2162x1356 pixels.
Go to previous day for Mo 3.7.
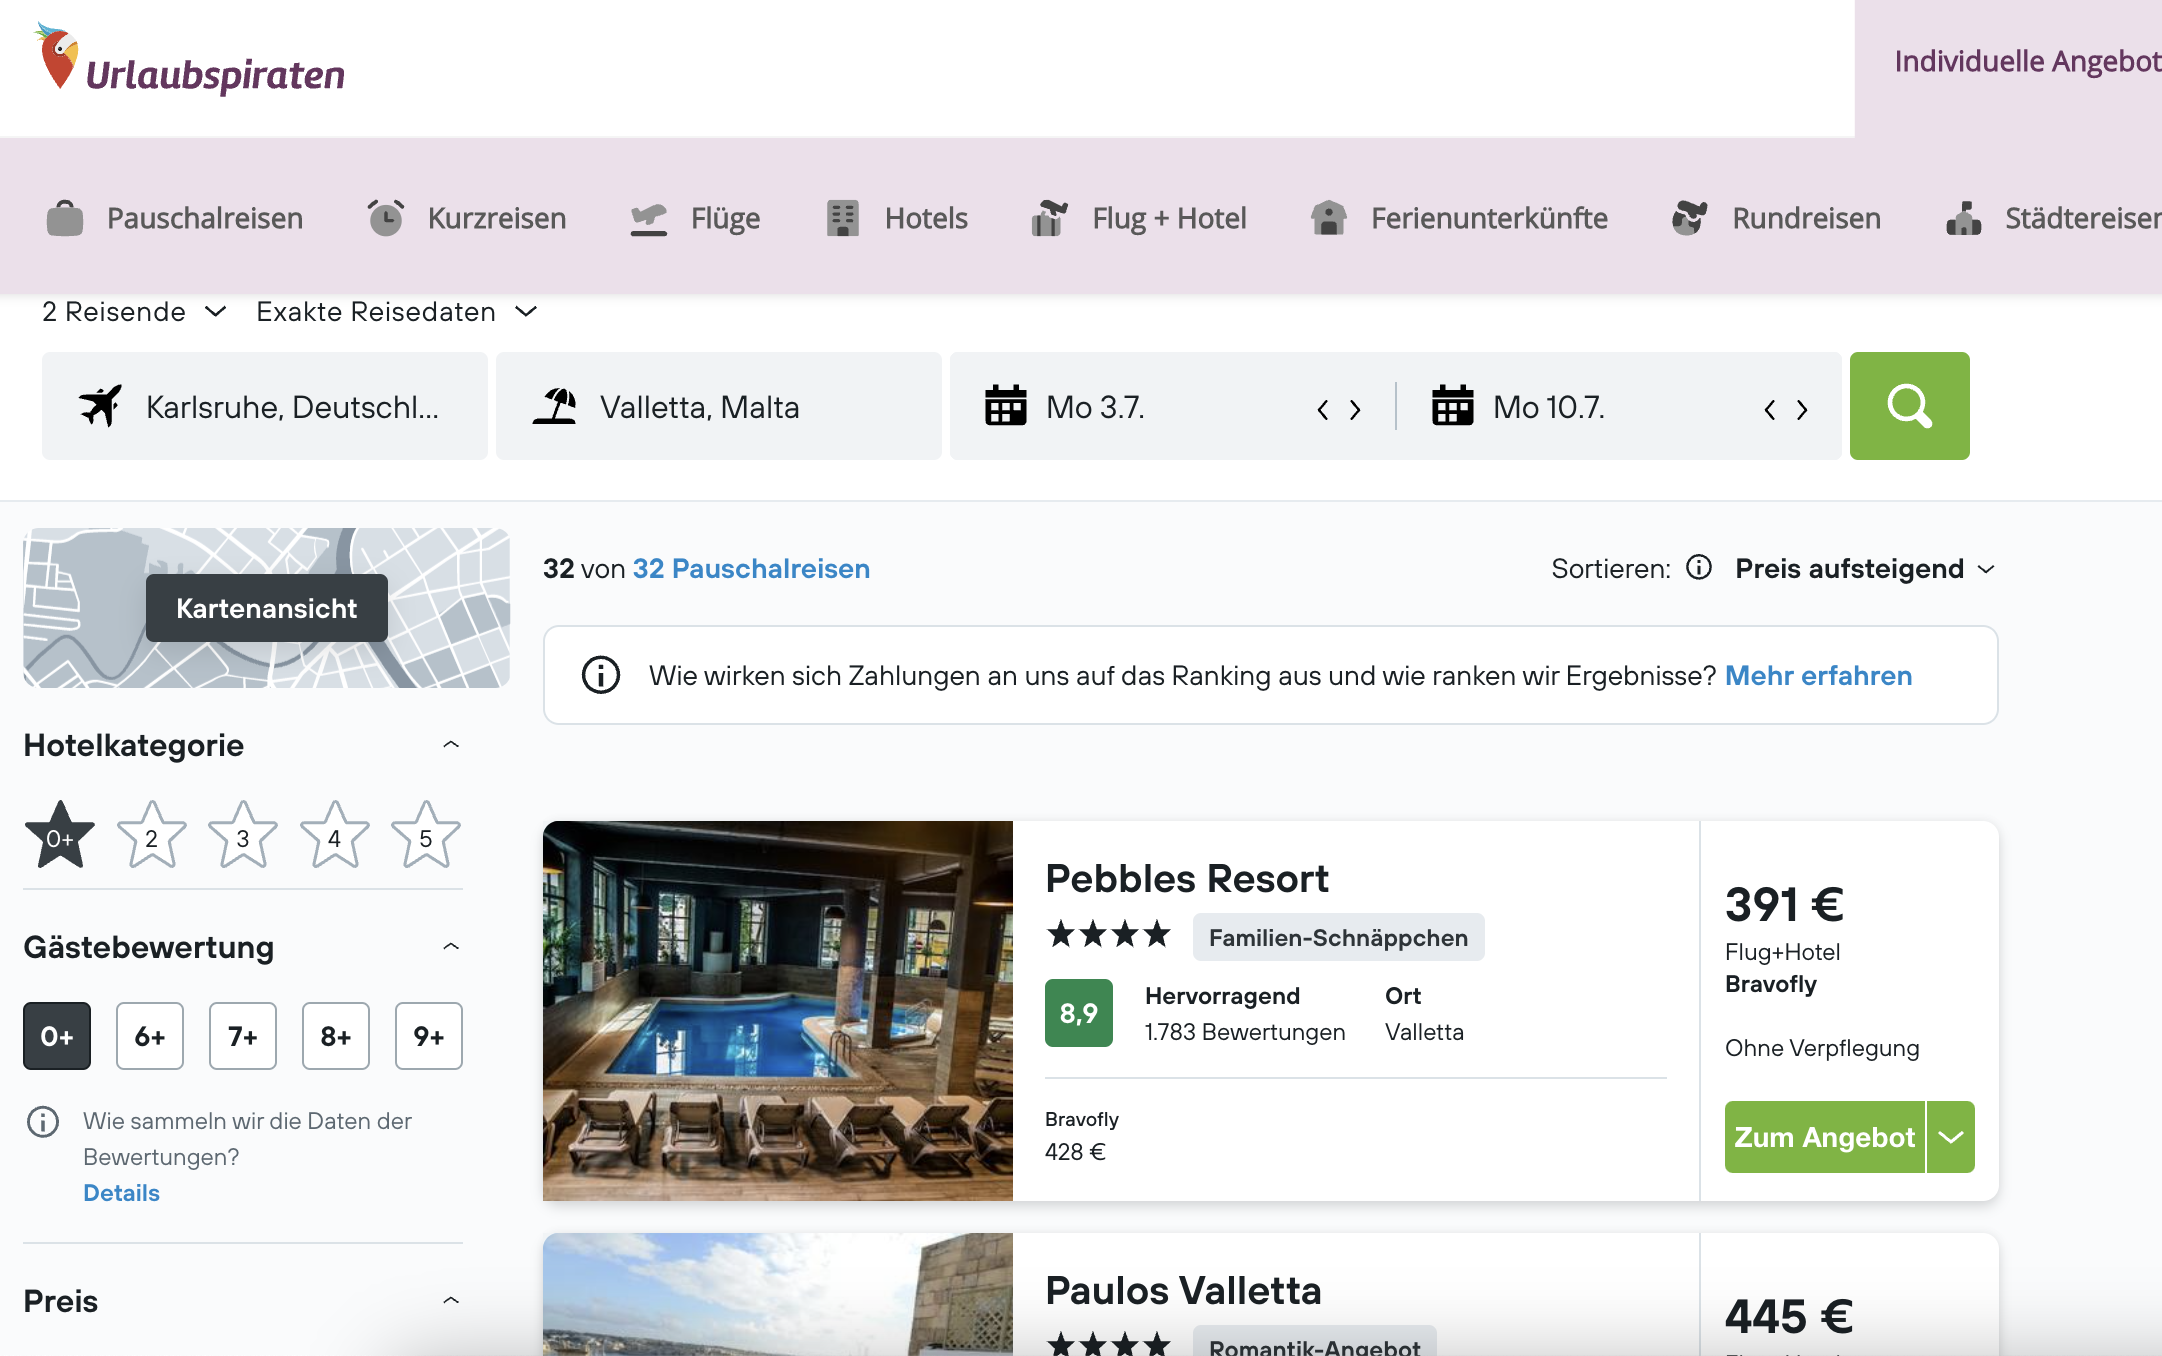pyautogui.click(x=1323, y=409)
